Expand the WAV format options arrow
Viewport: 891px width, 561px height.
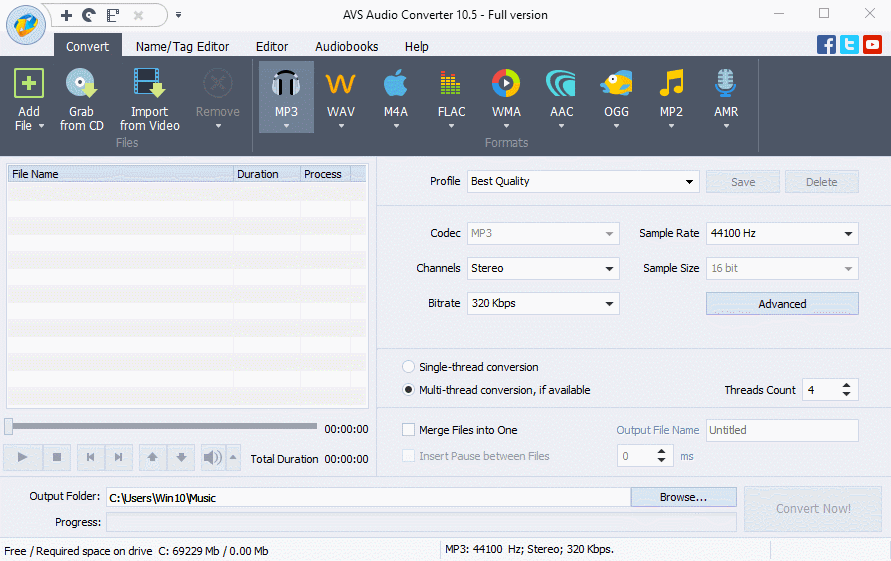click(x=341, y=126)
